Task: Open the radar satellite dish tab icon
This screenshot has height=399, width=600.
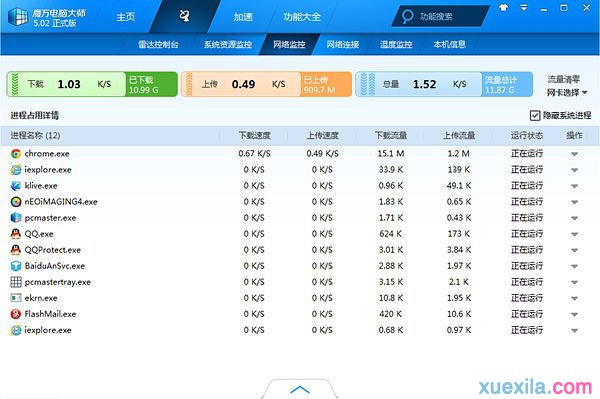Action: coord(184,16)
